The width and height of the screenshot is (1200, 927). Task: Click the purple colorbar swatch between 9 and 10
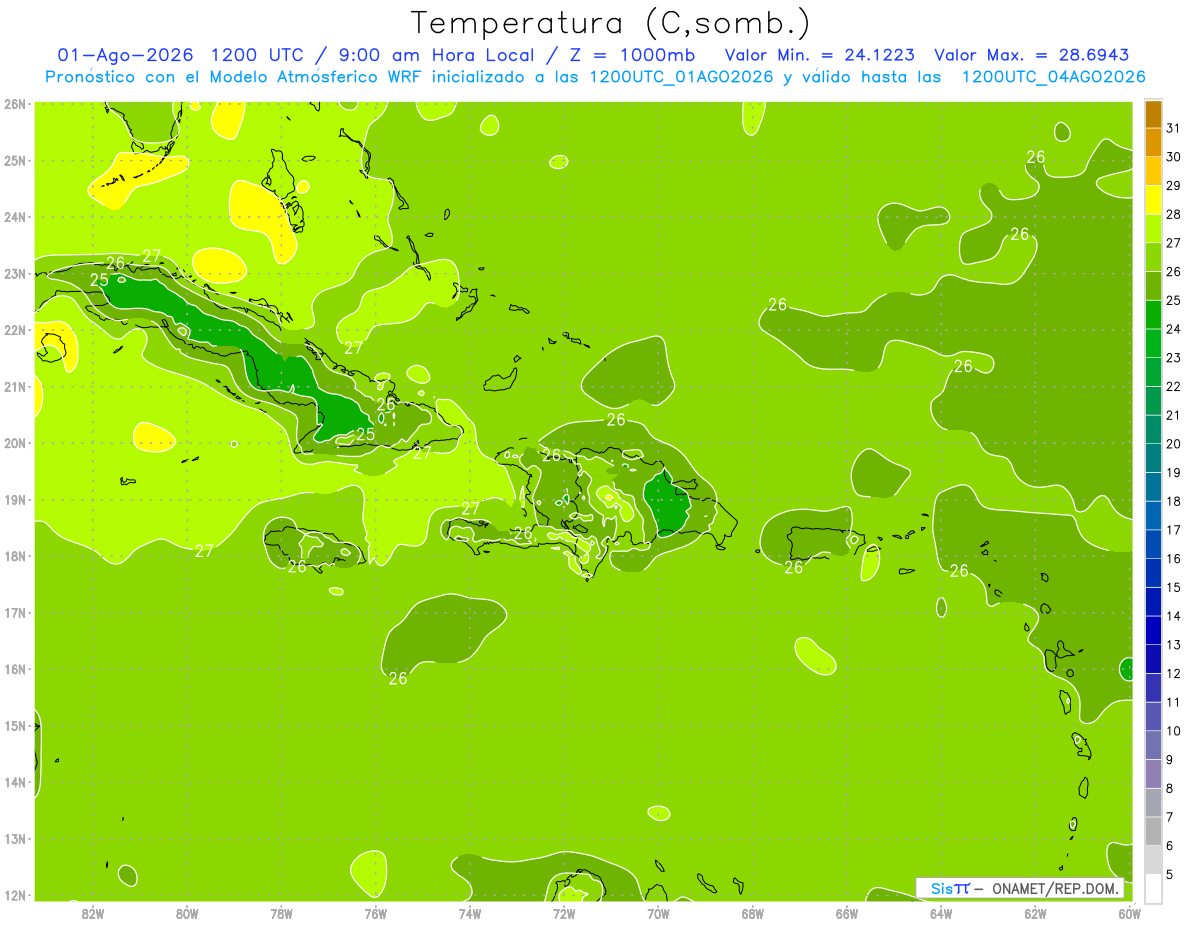[x=1153, y=745]
